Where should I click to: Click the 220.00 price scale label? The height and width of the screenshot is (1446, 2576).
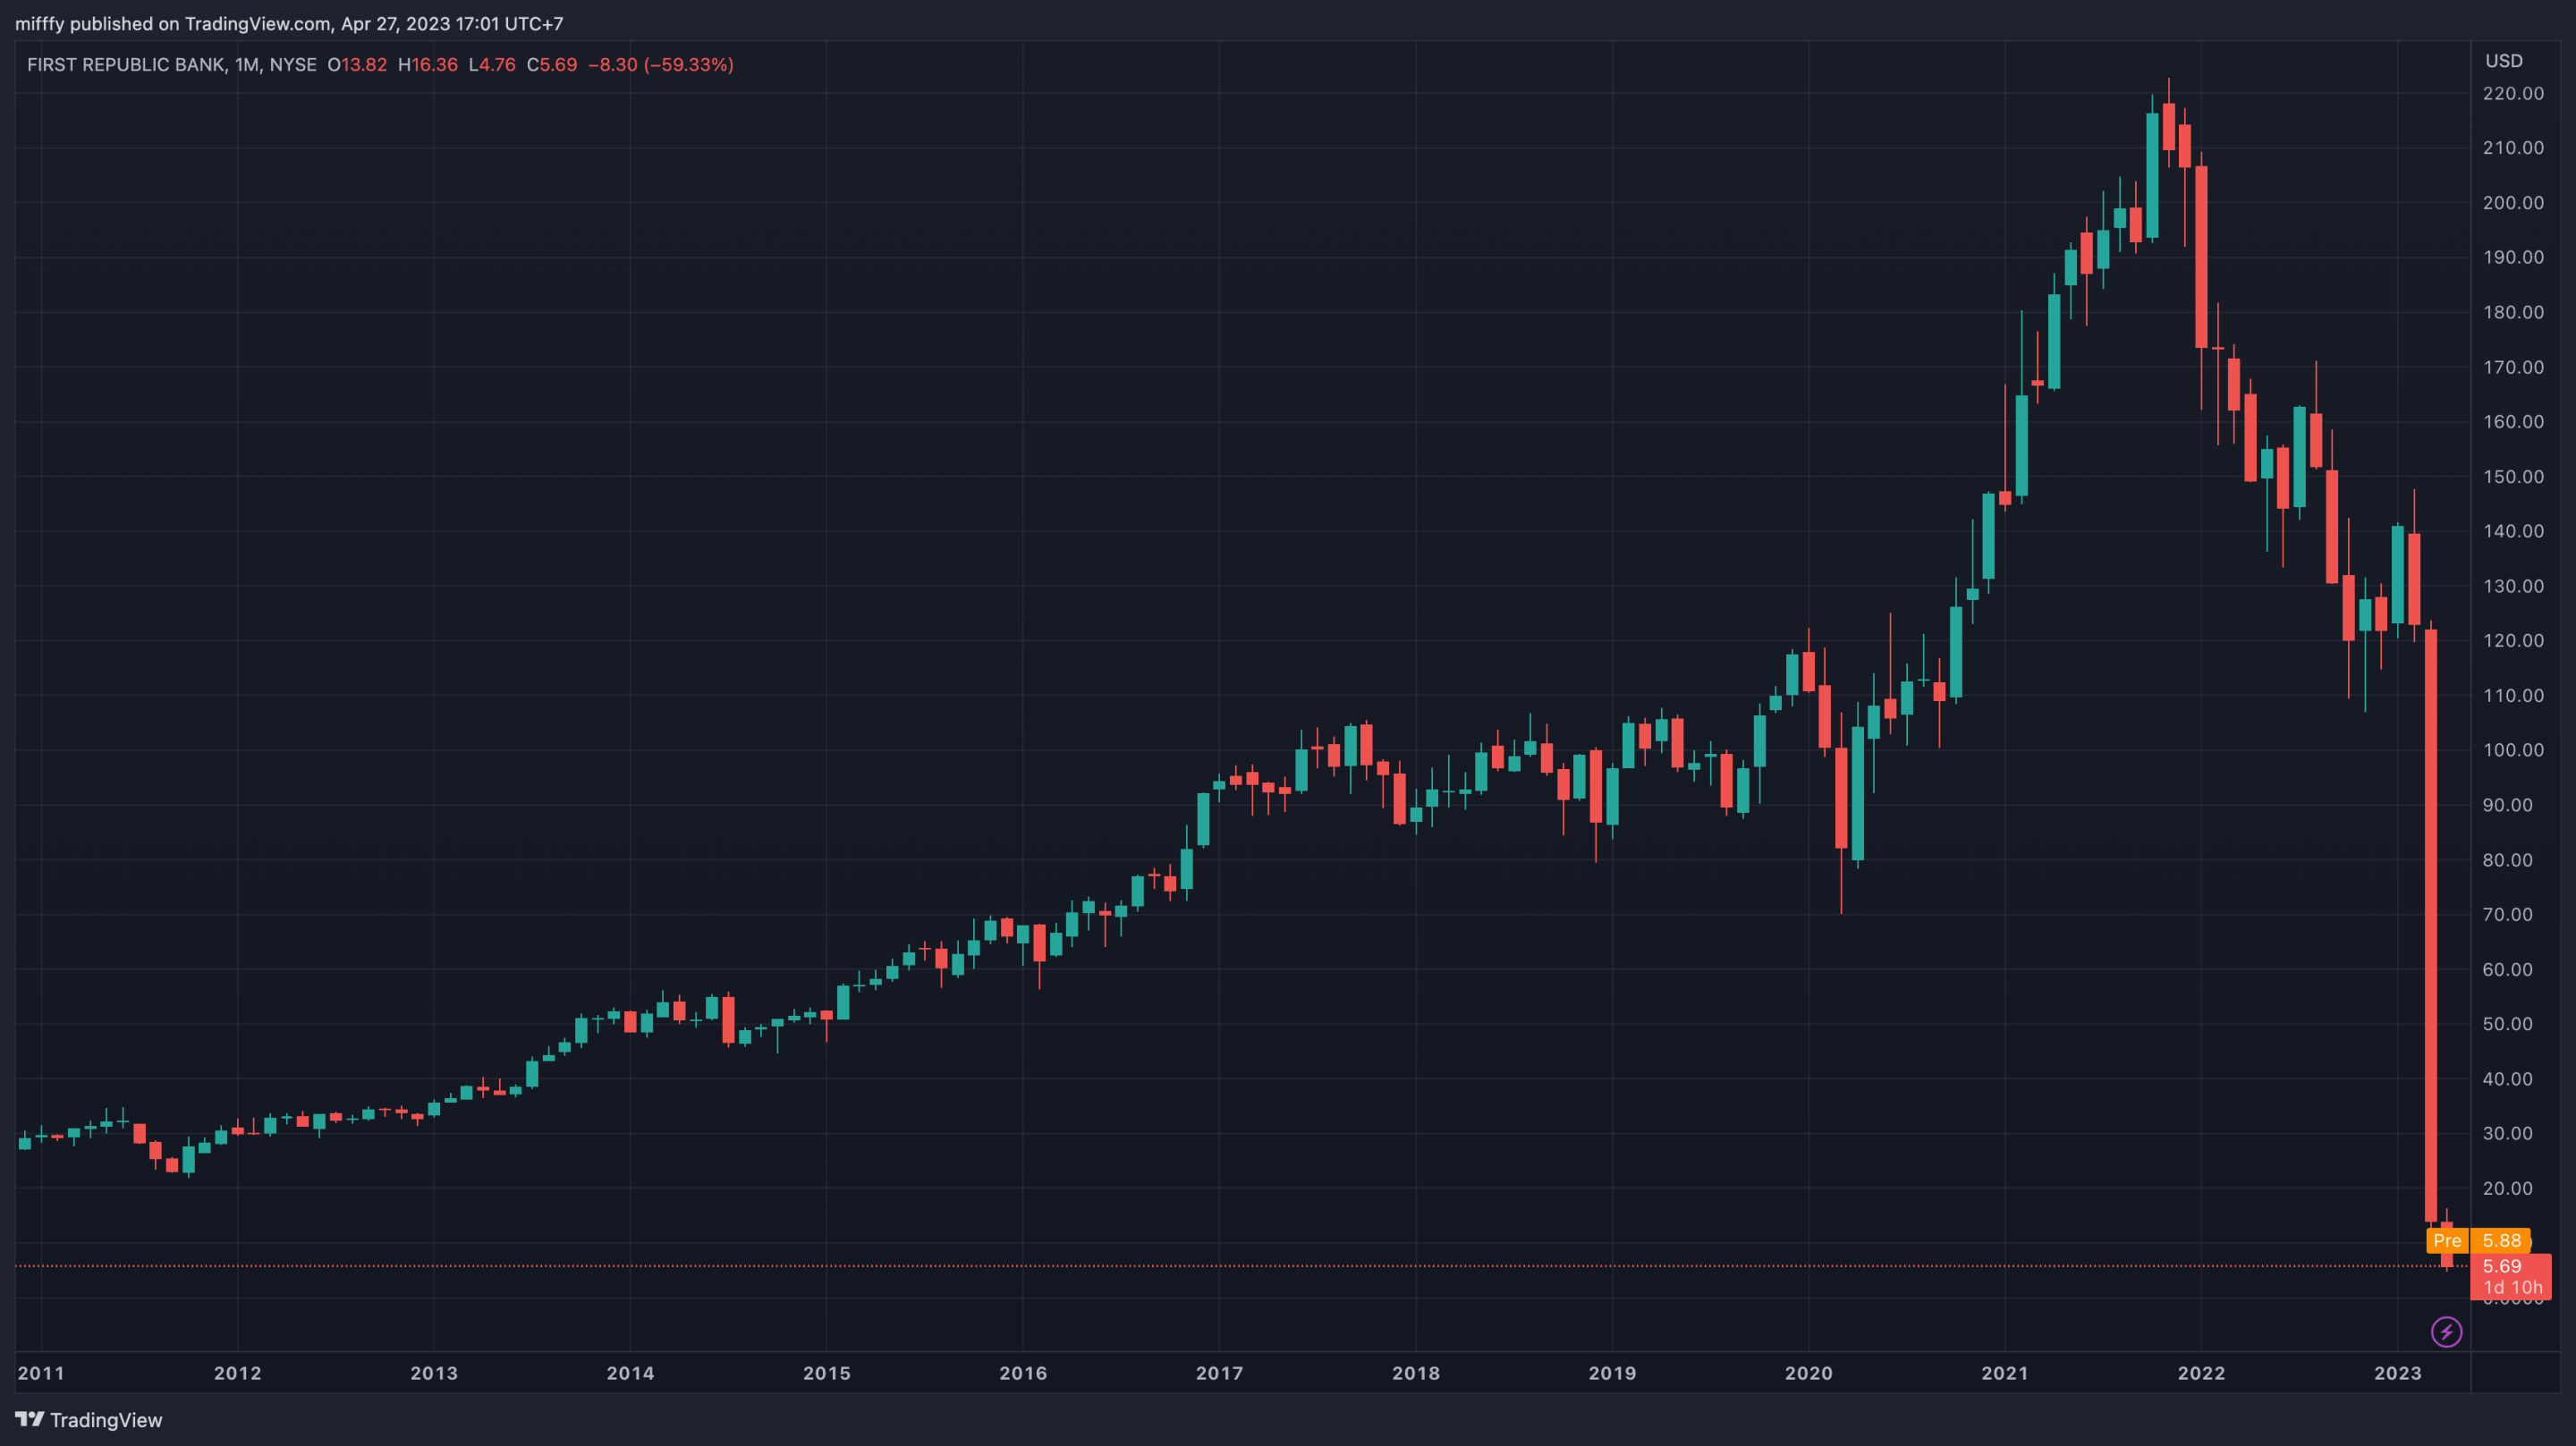(x=2513, y=93)
